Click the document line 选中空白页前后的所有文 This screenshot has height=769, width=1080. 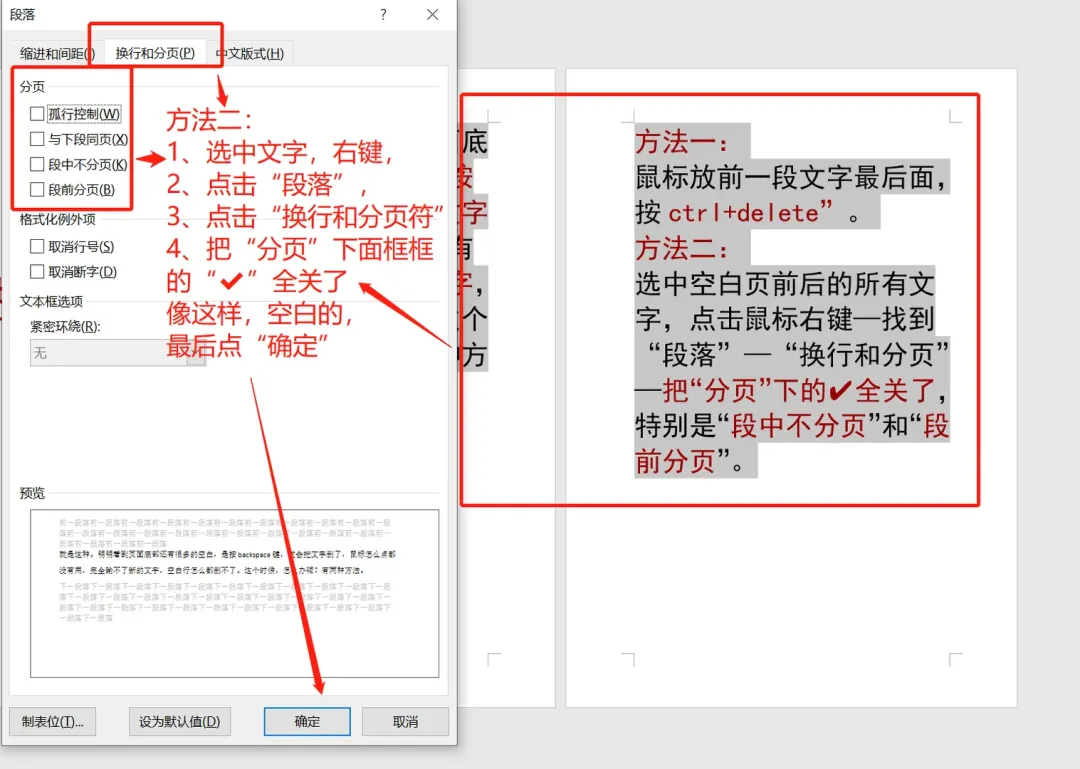tap(785, 284)
